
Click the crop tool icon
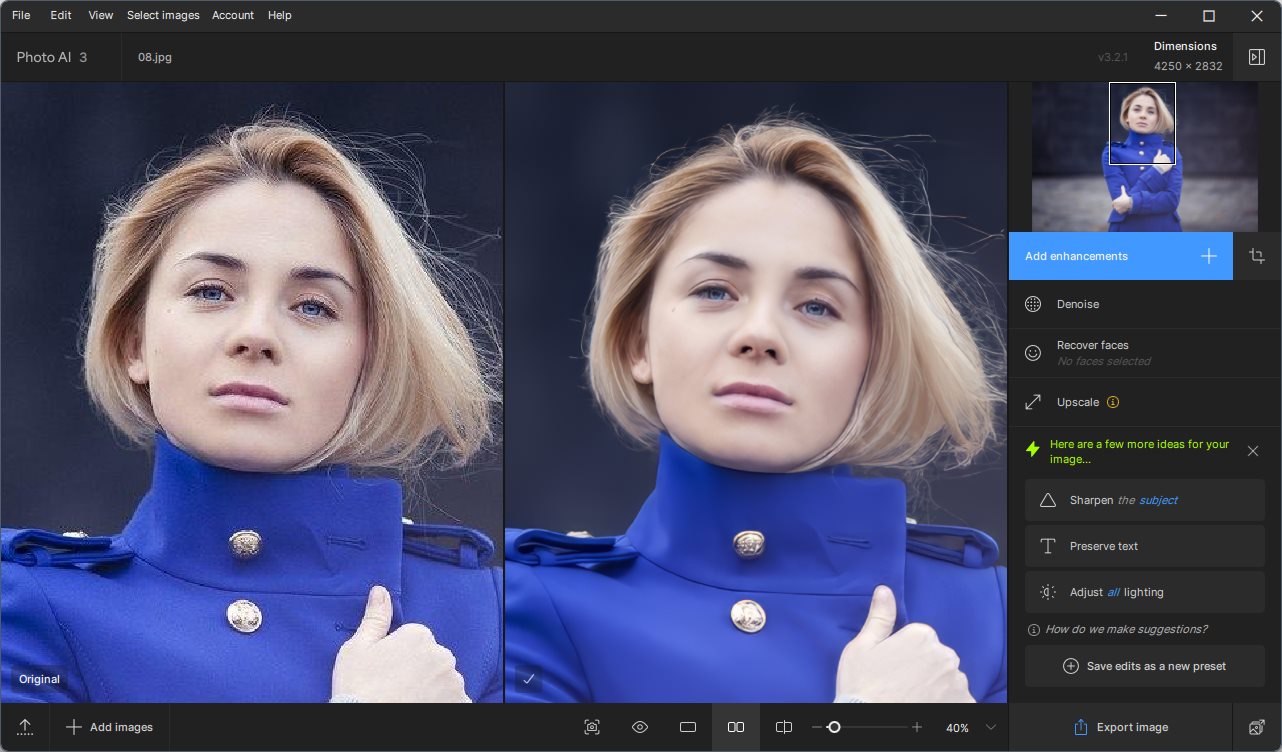(1257, 256)
